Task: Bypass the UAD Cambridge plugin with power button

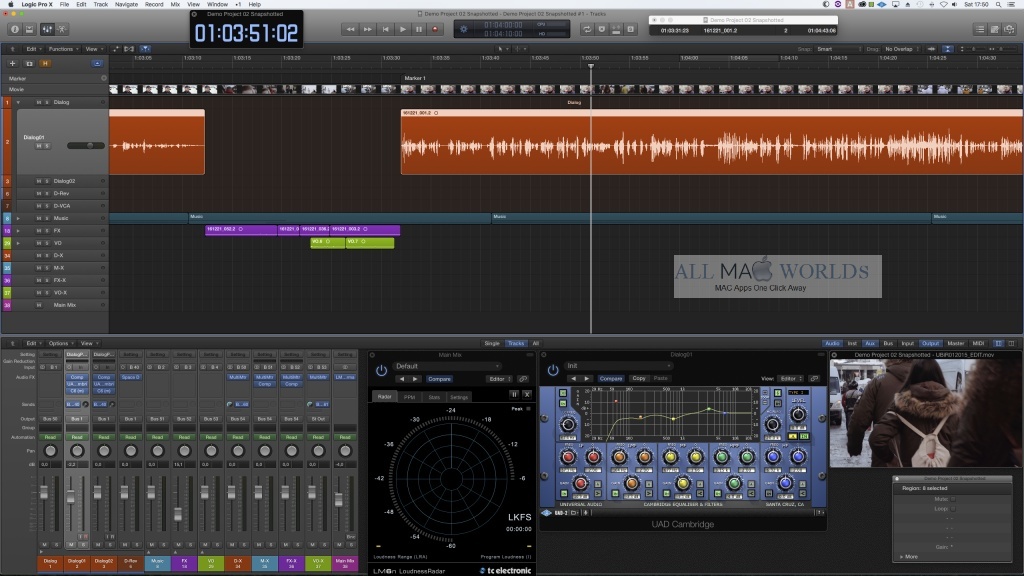Action: 552,370
